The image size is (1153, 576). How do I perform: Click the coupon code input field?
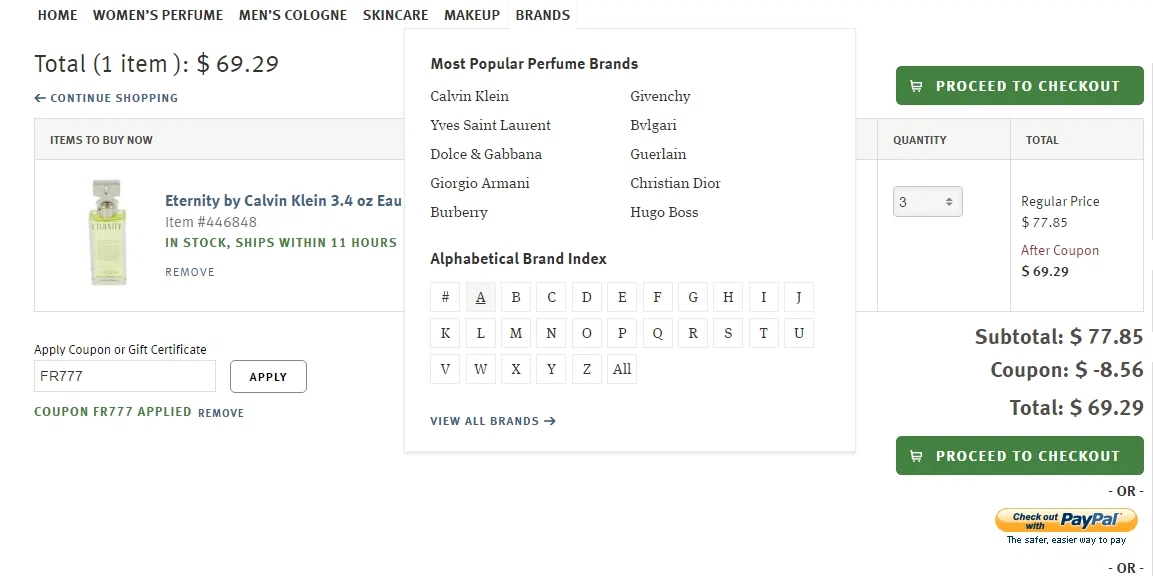(x=125, y=376)
